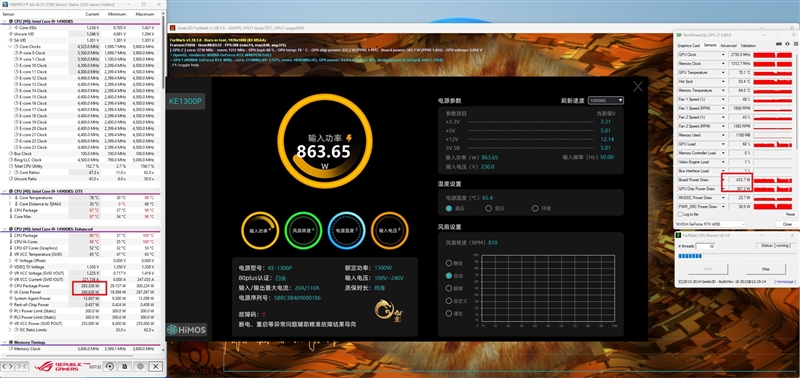Click HWiNFO title bar app icon
Screen dimensions: 800x378
5,5
